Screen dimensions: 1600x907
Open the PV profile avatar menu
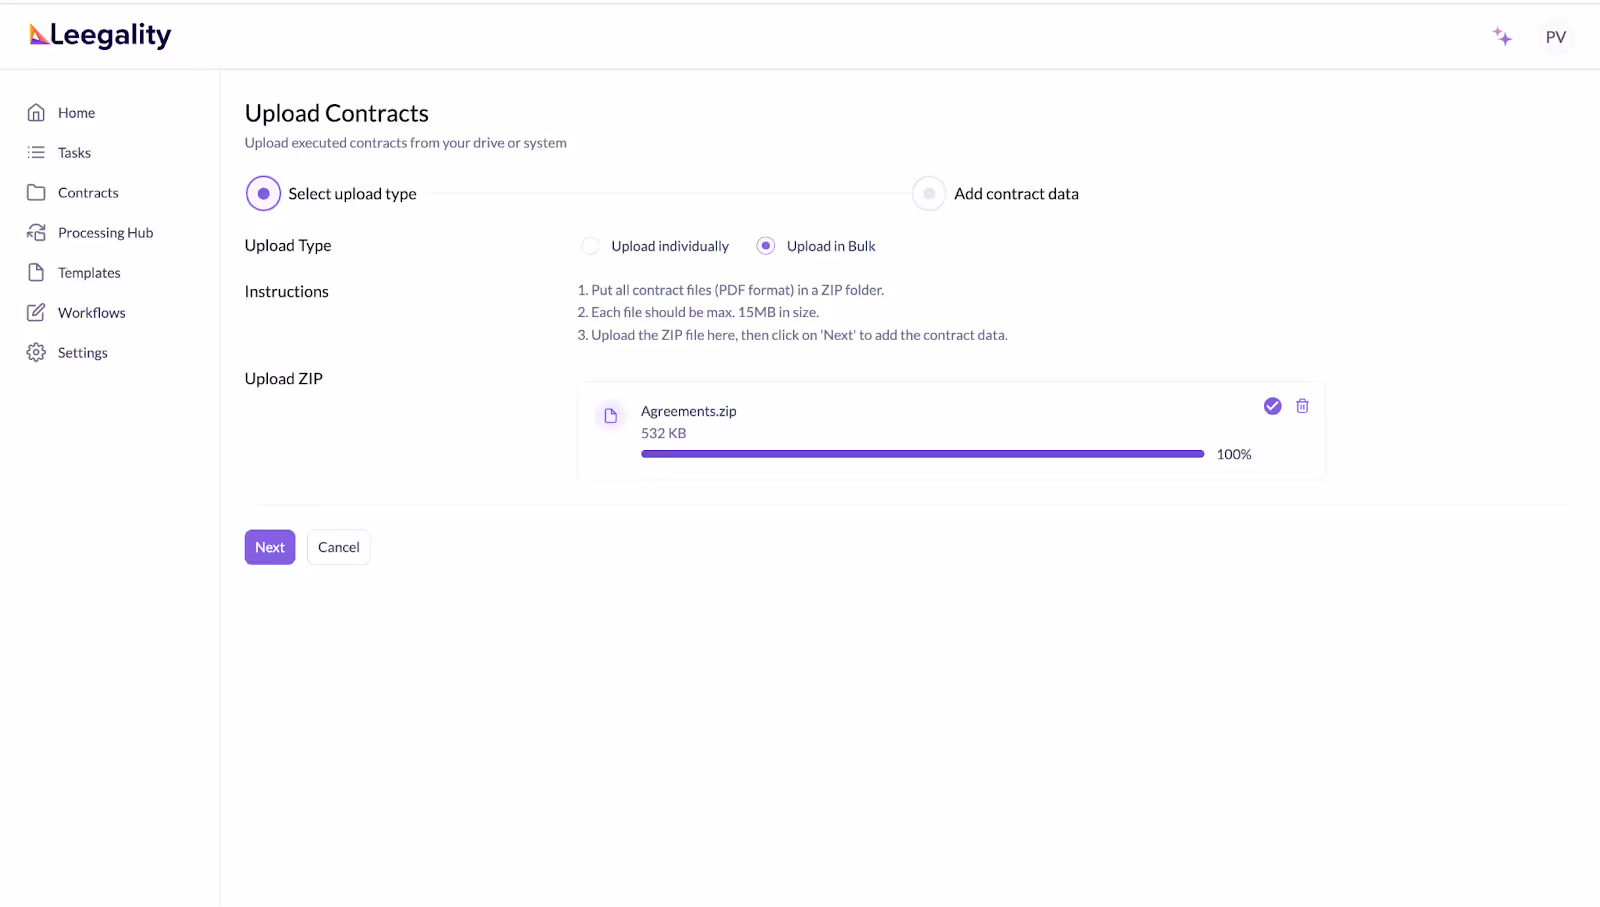(x=1556, y=36)
